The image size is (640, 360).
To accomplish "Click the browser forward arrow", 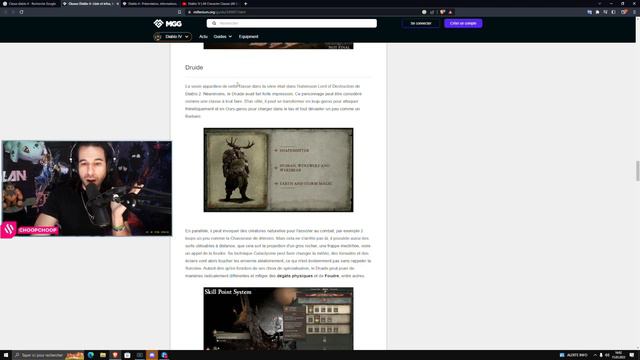I will click(13, 12).
